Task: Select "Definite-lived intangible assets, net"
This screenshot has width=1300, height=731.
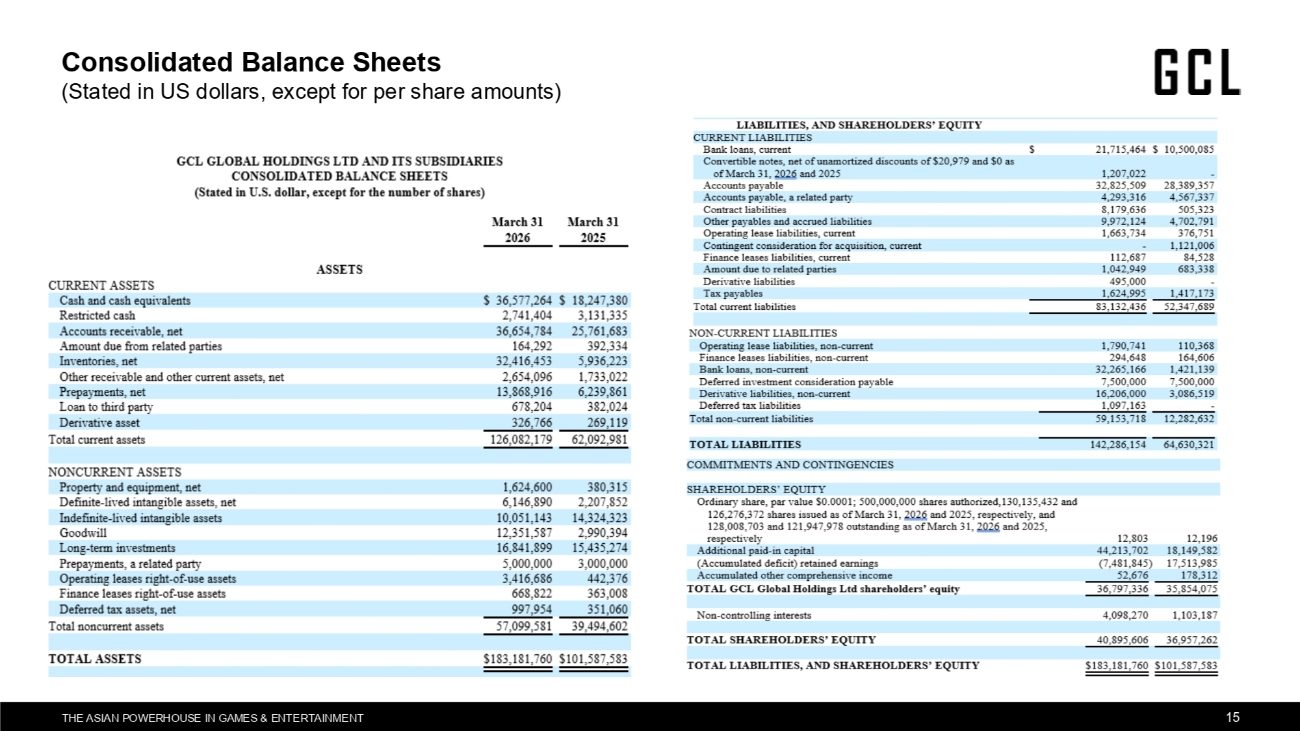Action: pyautogui.click(x=148, y=502)
